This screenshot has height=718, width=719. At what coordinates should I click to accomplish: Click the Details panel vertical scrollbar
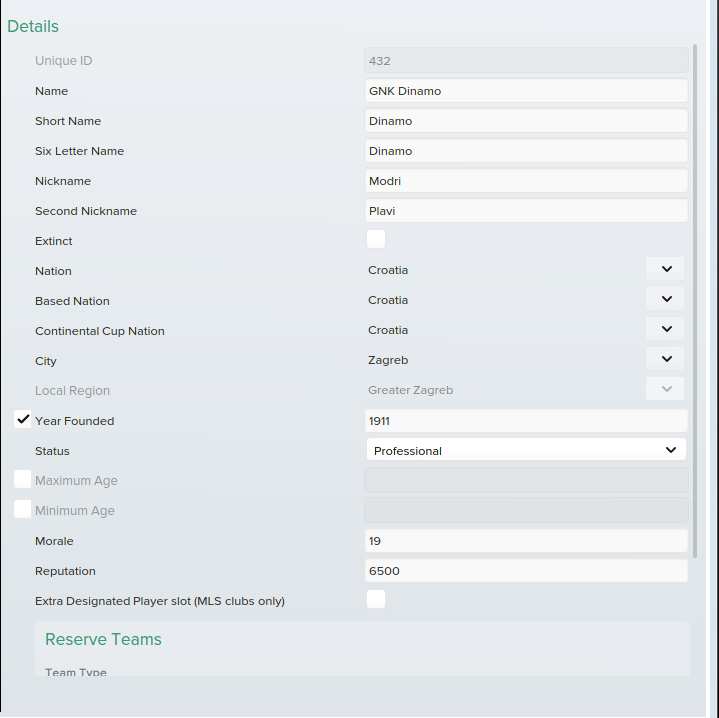pyautogui.click(x=695, y=301)
